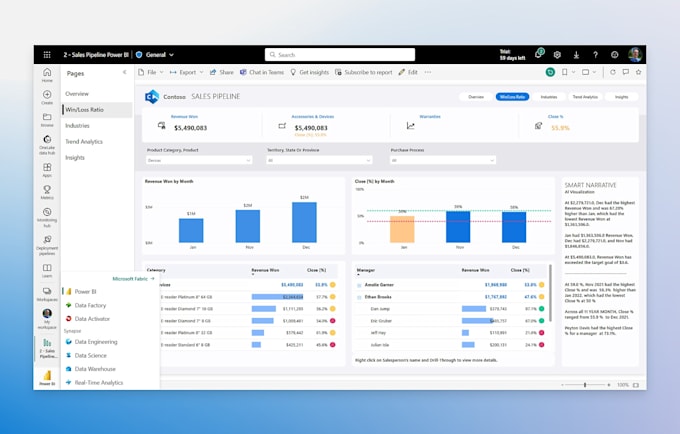The width and height of the screenshot is (680, 434).
Task: Select Win/Loss Ratio in Pages pane
Action: [97, 110]
